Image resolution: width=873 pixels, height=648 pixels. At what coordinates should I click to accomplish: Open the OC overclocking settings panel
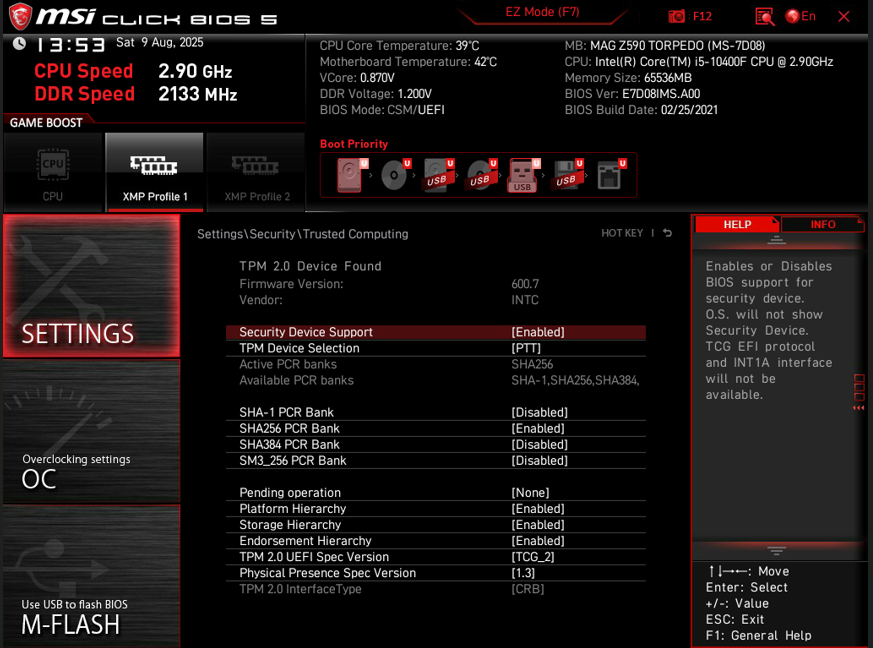click(91, 432)
